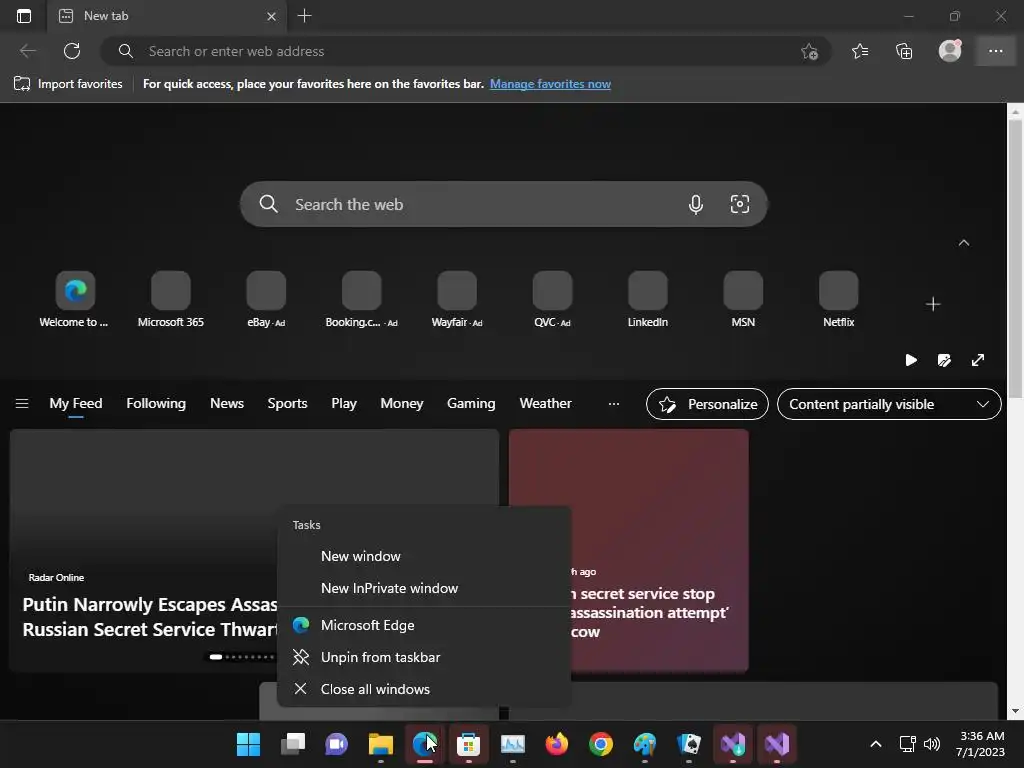Add a new quick link site
Screen dimensions: 1024x768
tap(933, 304)
